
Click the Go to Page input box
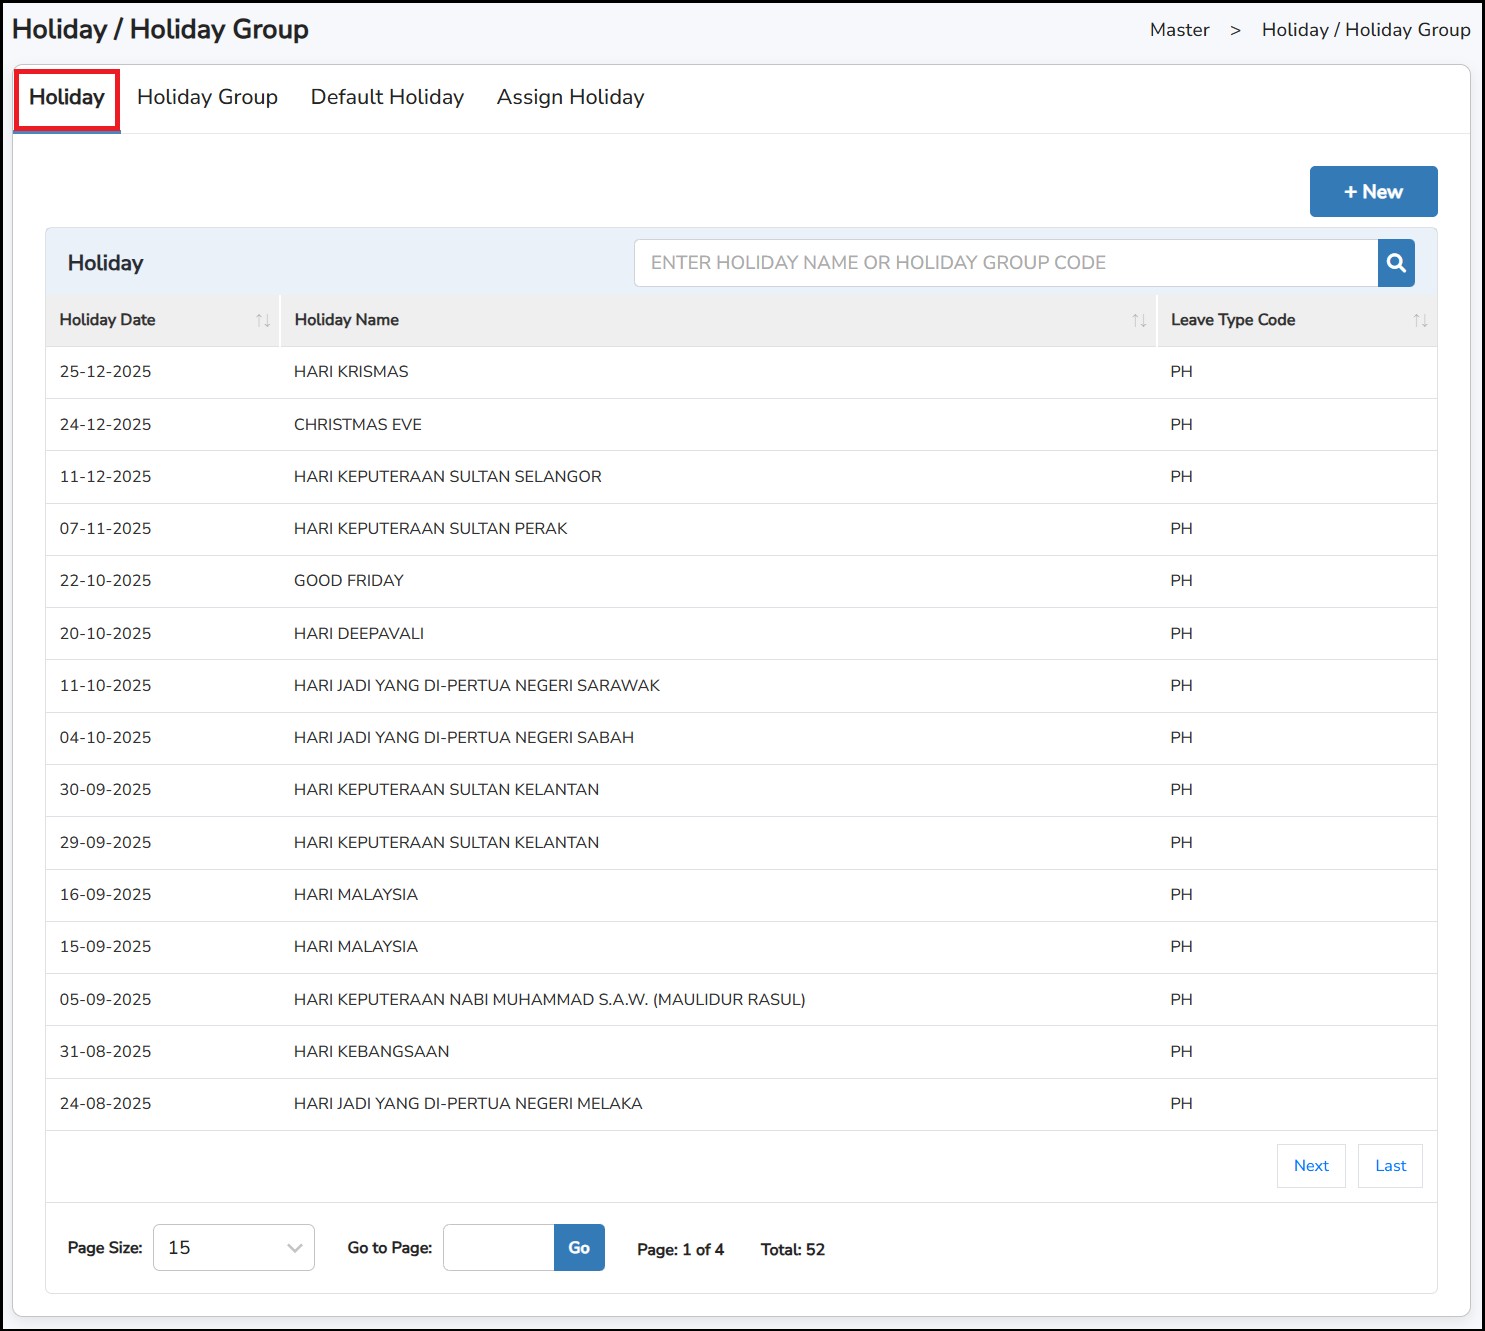[499, 1248]
